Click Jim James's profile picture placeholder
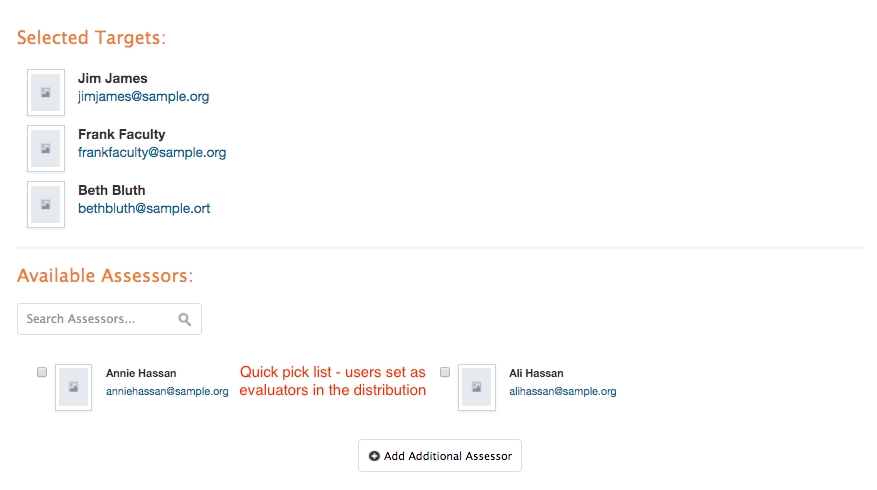 coord(46,92)
